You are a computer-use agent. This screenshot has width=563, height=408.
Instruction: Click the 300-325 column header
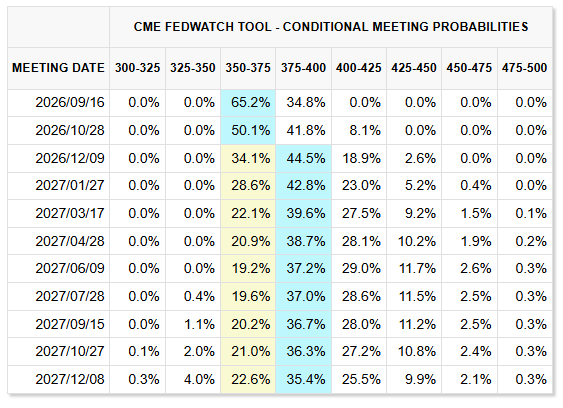(x=138, y=68)
